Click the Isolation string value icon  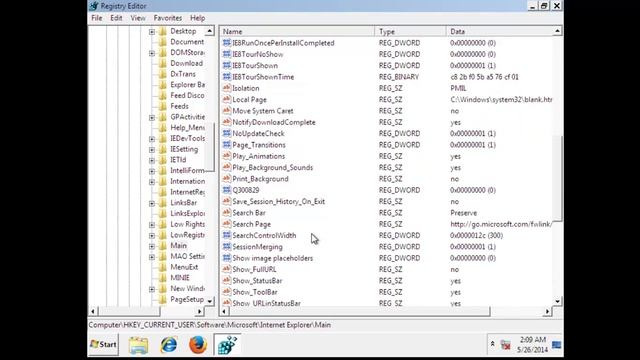[x=227, y=88]
